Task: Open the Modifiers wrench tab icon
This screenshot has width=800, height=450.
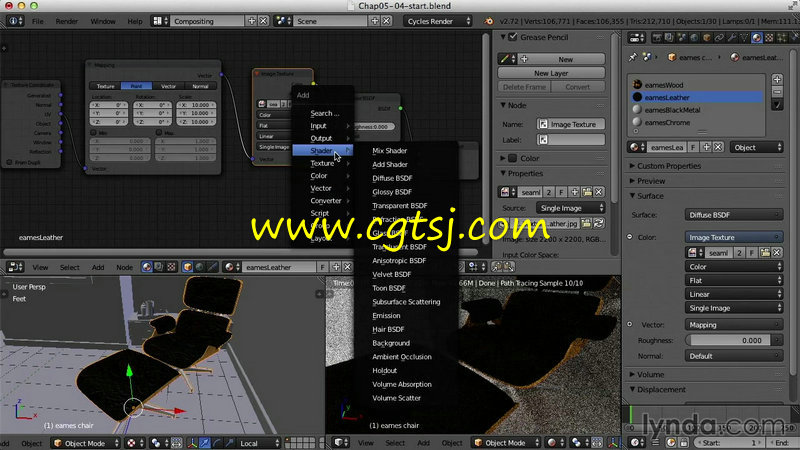Action: [x=732, y=37]
